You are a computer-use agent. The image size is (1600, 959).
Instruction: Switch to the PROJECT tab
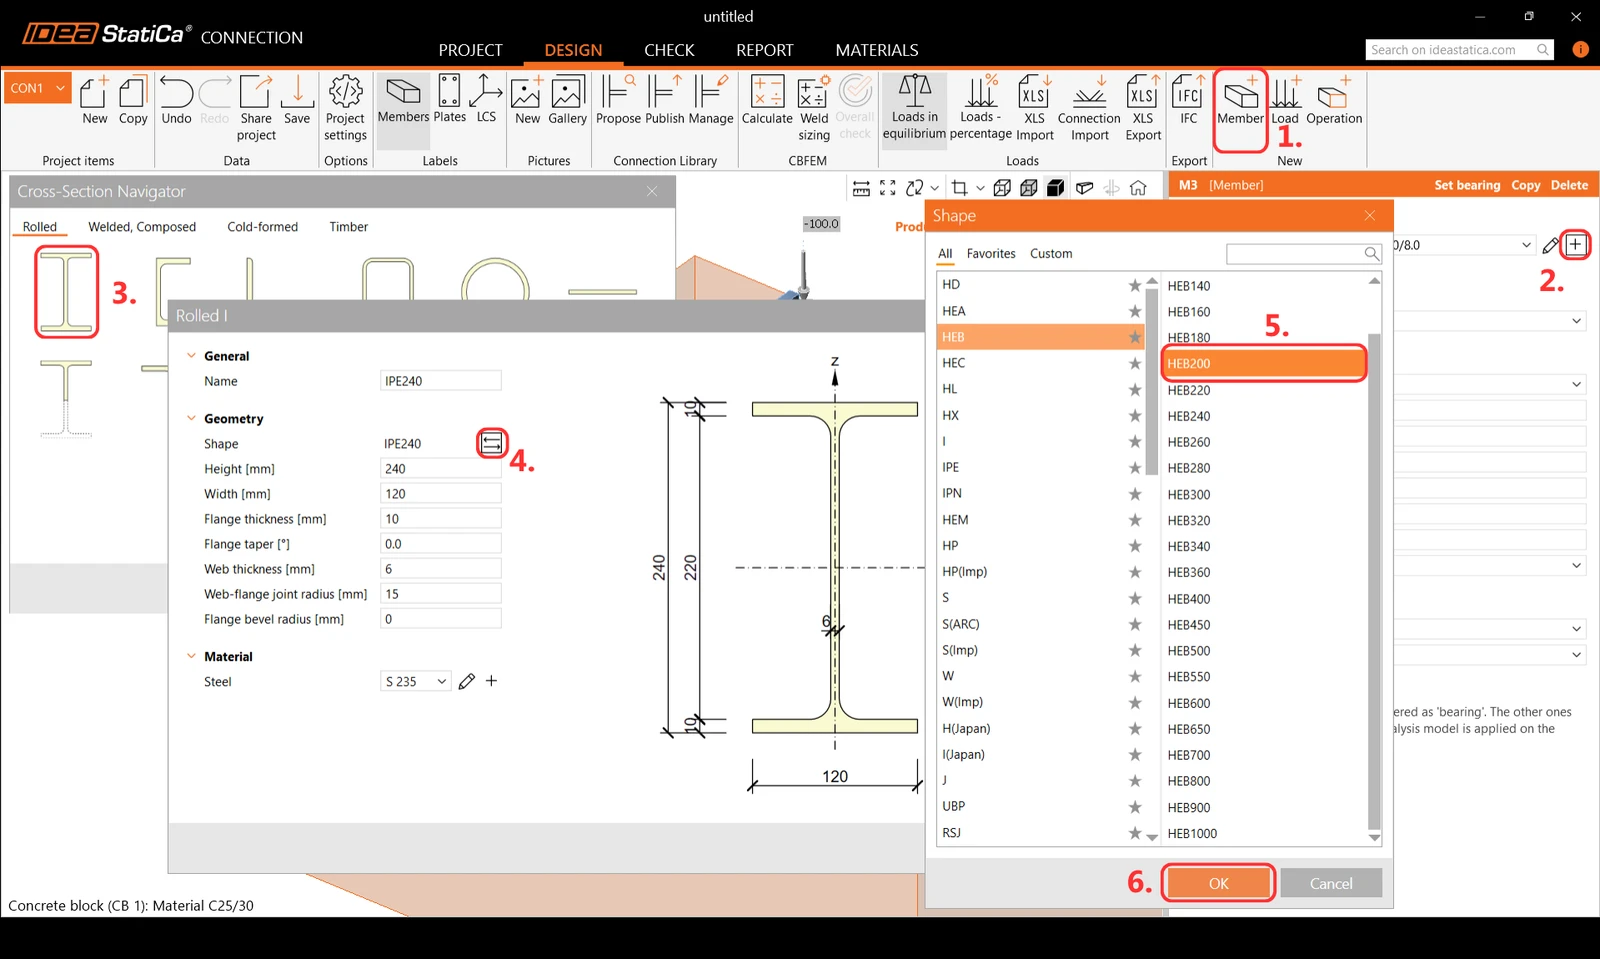pyautogui.click(x=470, y=50)
